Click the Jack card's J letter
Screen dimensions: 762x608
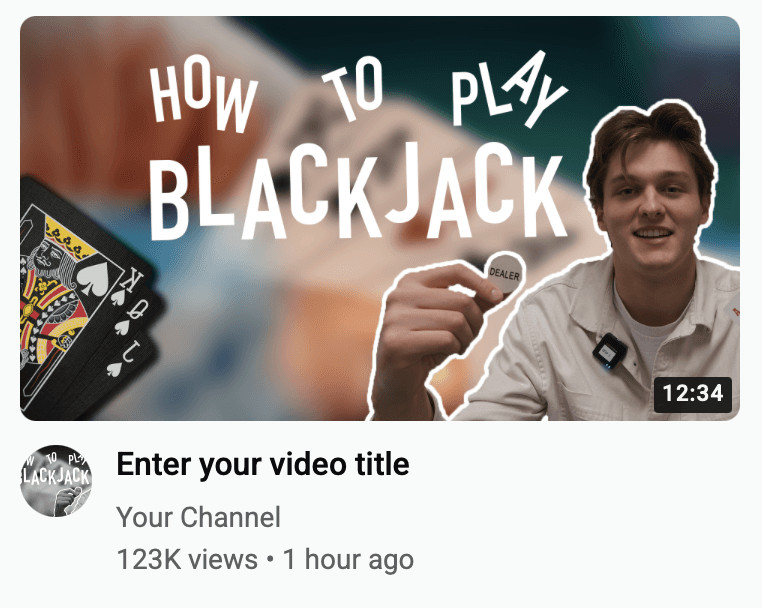tap(130, 352)
